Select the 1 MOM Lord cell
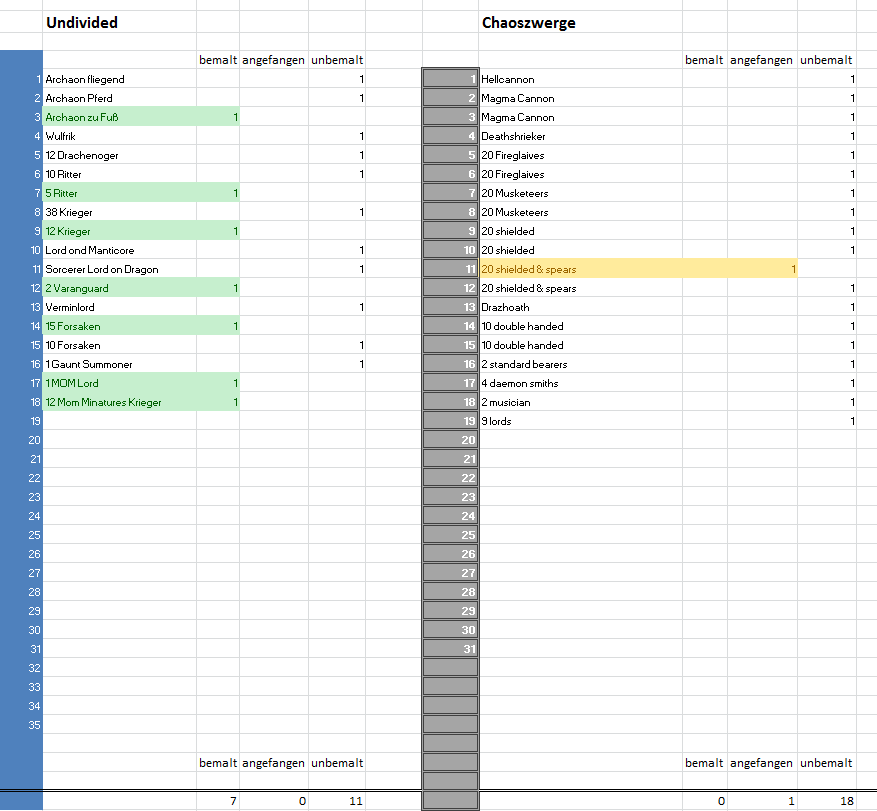Screen dimensions: 877x811 click(120, 384)
